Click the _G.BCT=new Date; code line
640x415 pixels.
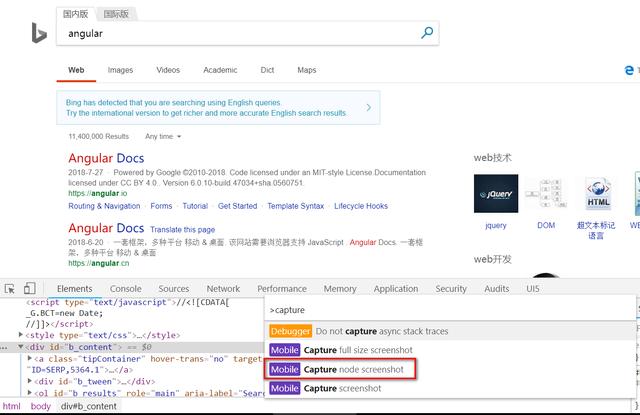pyautogui.click(x=64, y=313)
